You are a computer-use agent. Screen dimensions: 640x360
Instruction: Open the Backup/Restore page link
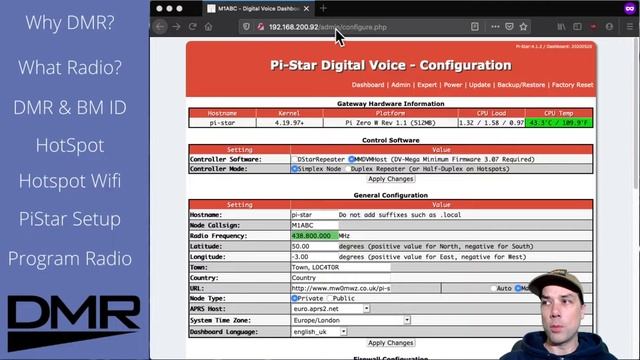[x=521, y=85]
